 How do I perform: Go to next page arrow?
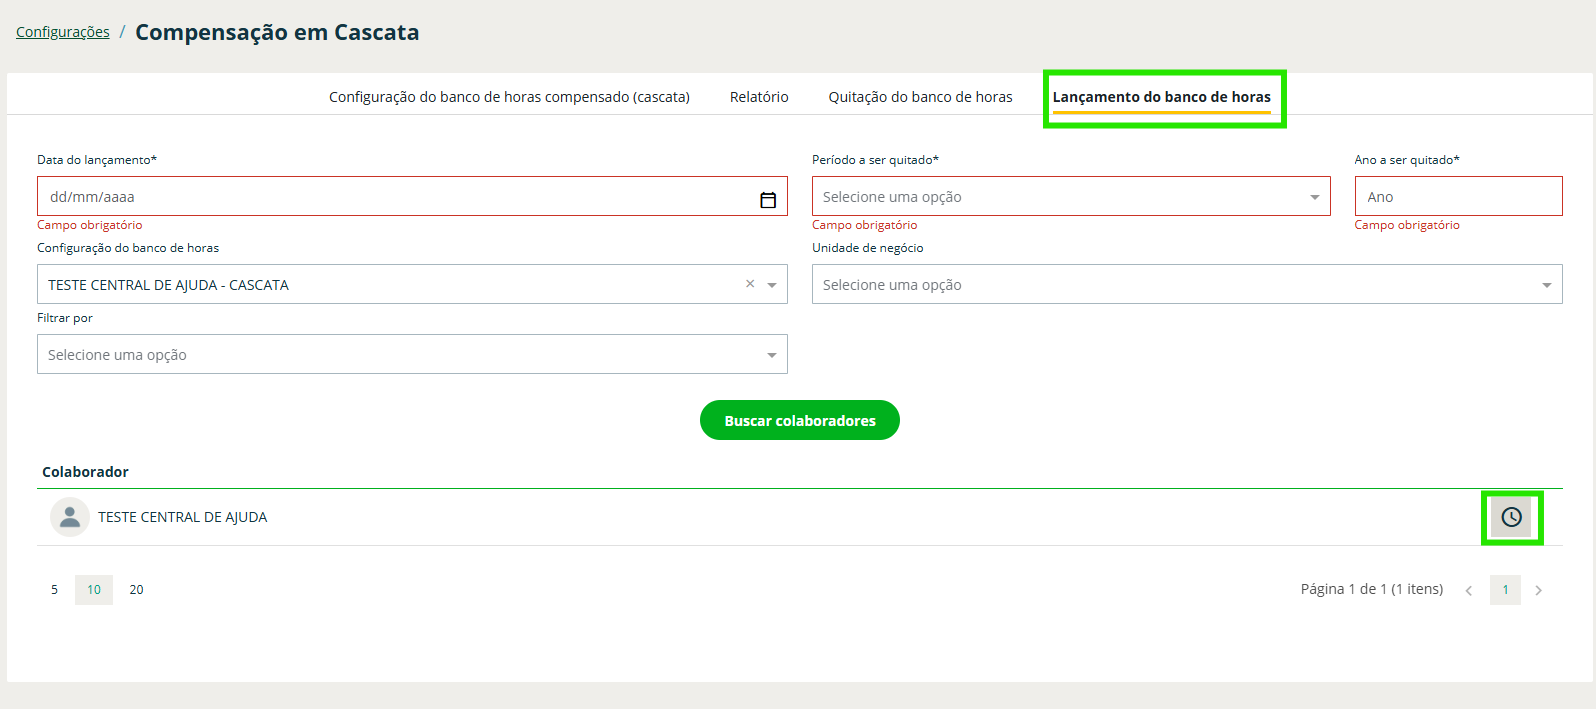1538,590
